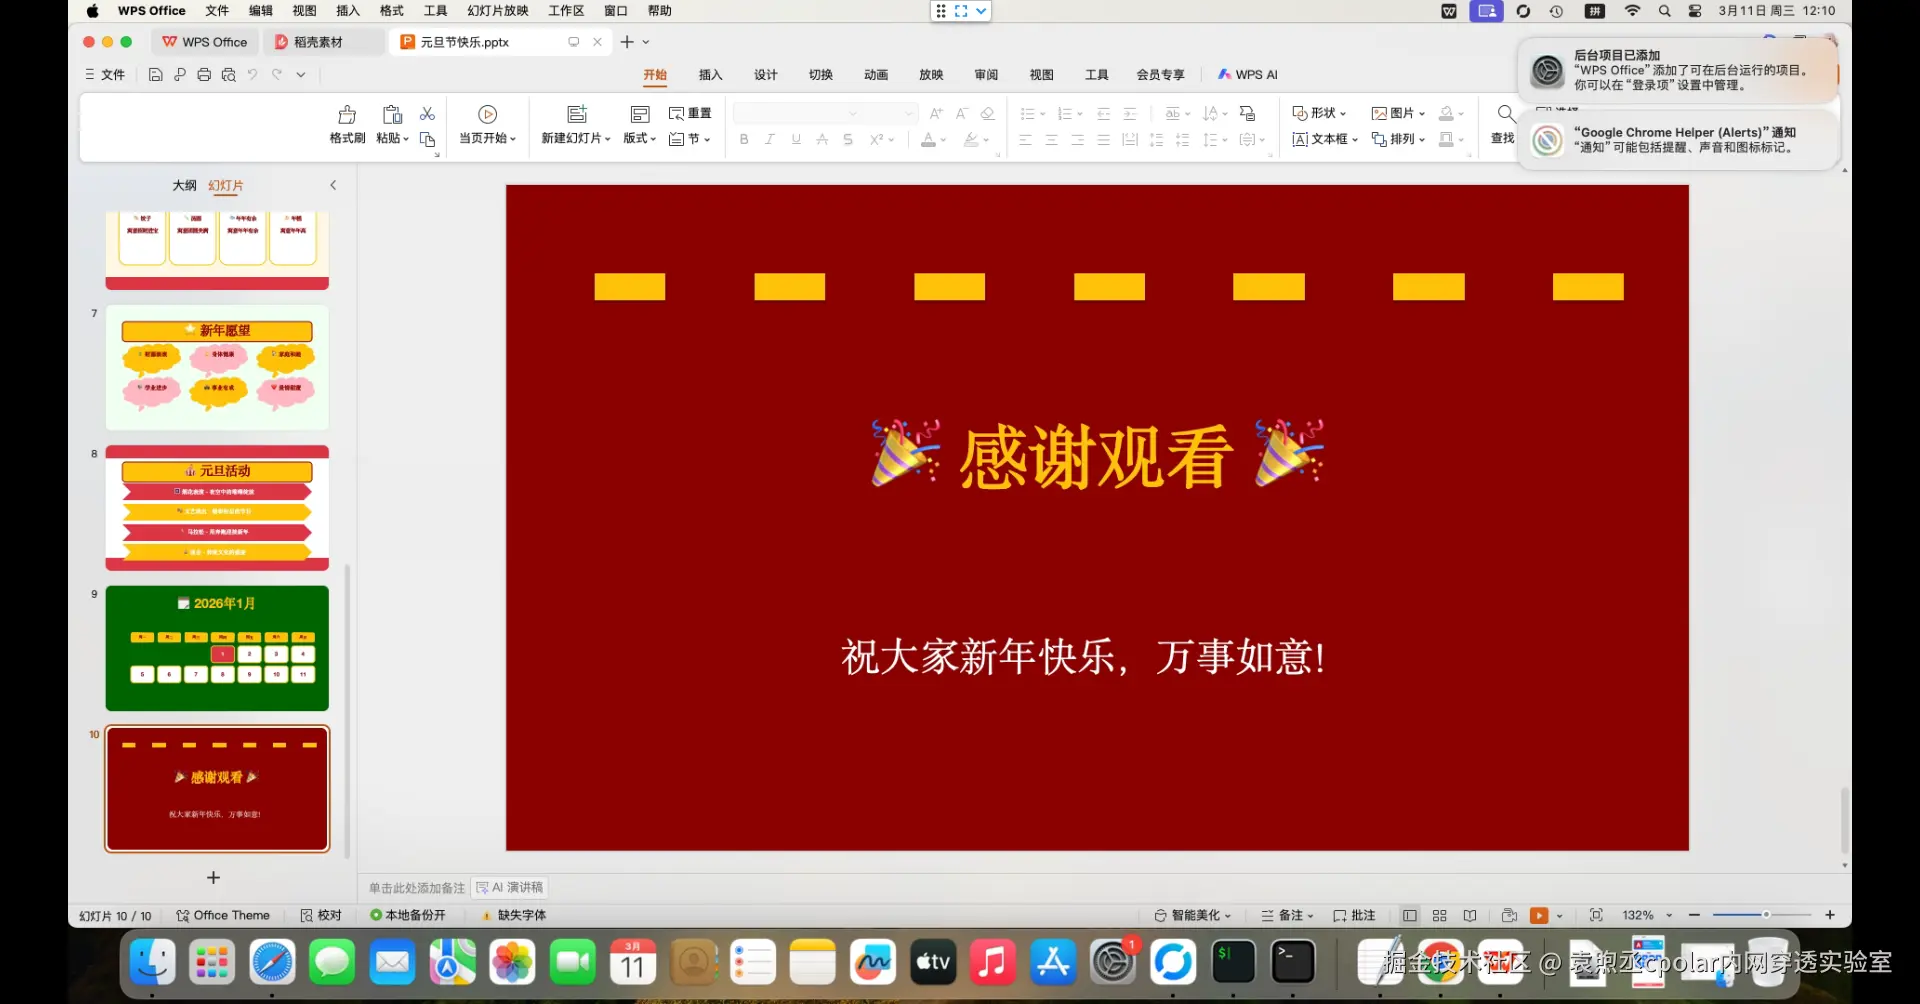Click the Office Theme status bar item
Image resolution: width=1920 pixels, height=1004 pixels.
pos(223,916)
